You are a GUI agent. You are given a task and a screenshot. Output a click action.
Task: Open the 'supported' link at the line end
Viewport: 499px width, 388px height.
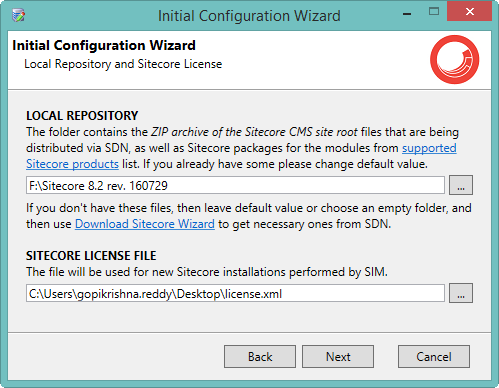429,148
